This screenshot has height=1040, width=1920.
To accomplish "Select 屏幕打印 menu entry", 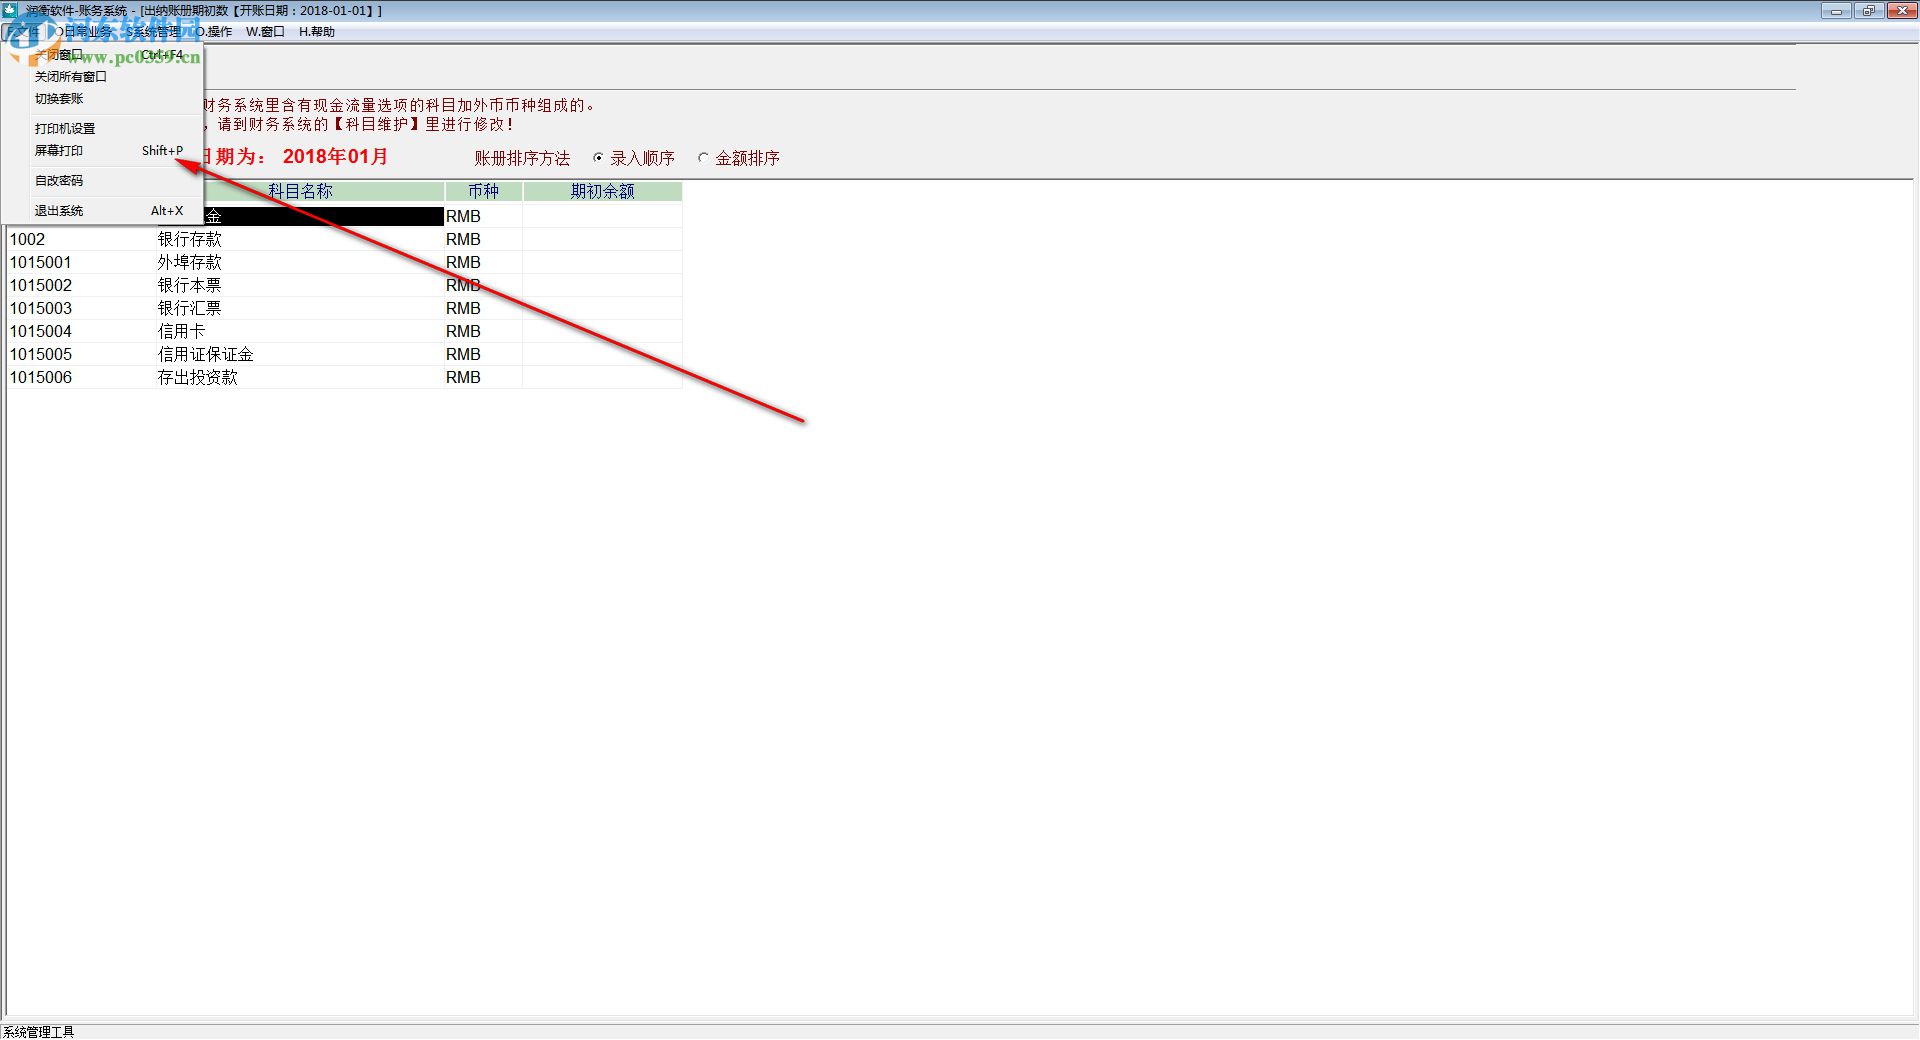I will tap(104, 150).
